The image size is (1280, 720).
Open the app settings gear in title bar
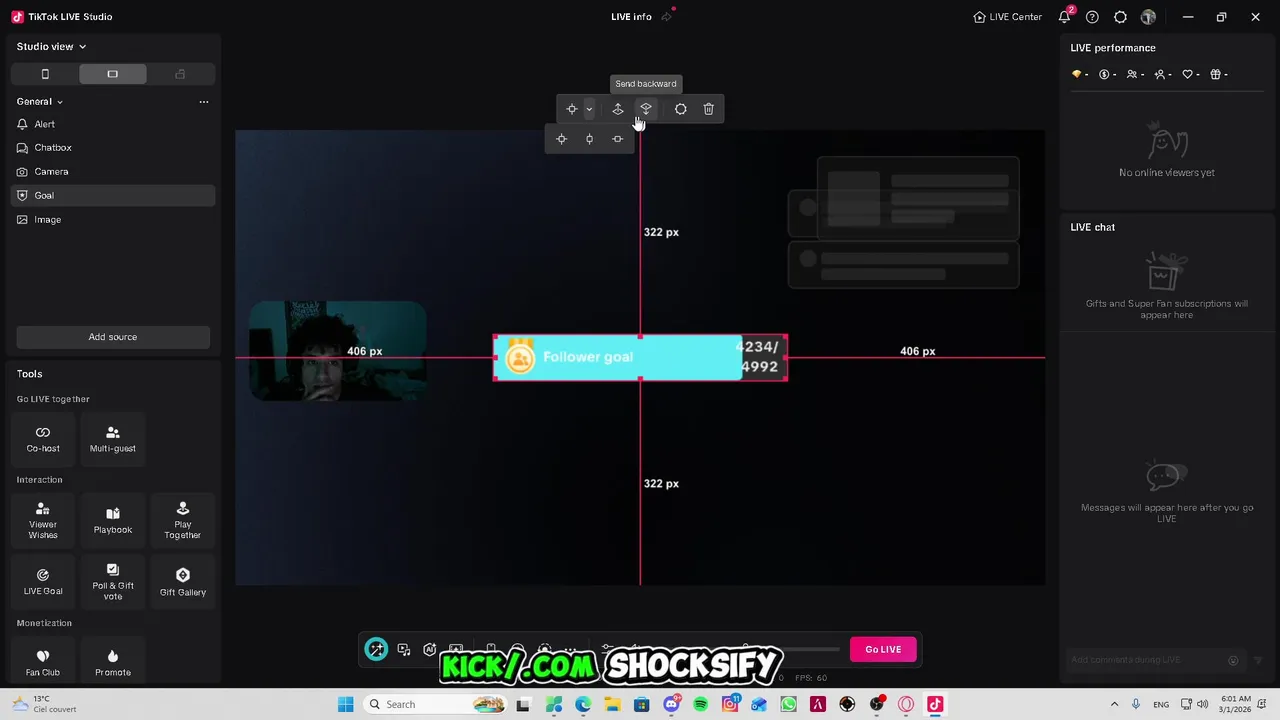point(1120,17)
